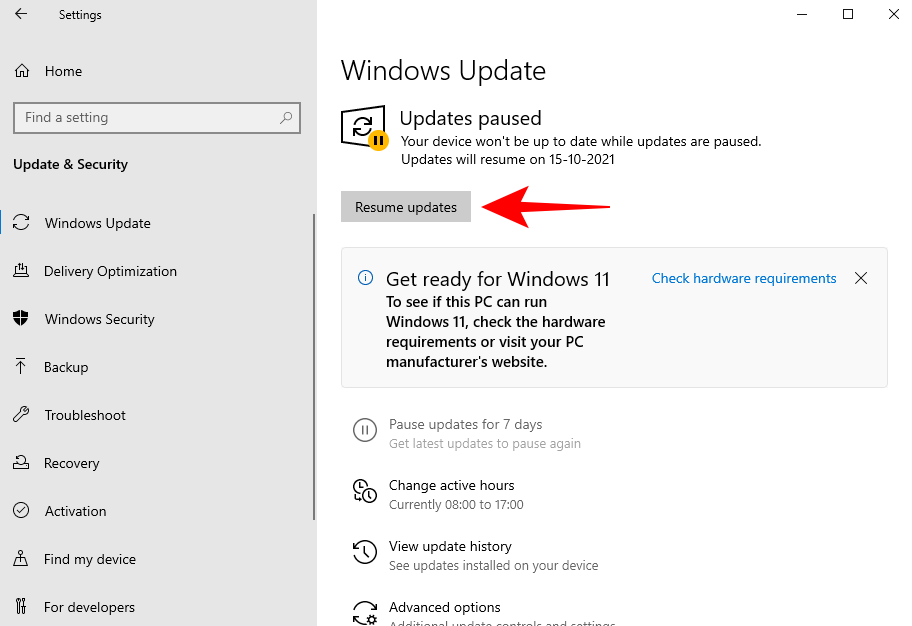Click the Delivery Optimization icon
This screenshot has height=626, width=912.
coord(21,271)
